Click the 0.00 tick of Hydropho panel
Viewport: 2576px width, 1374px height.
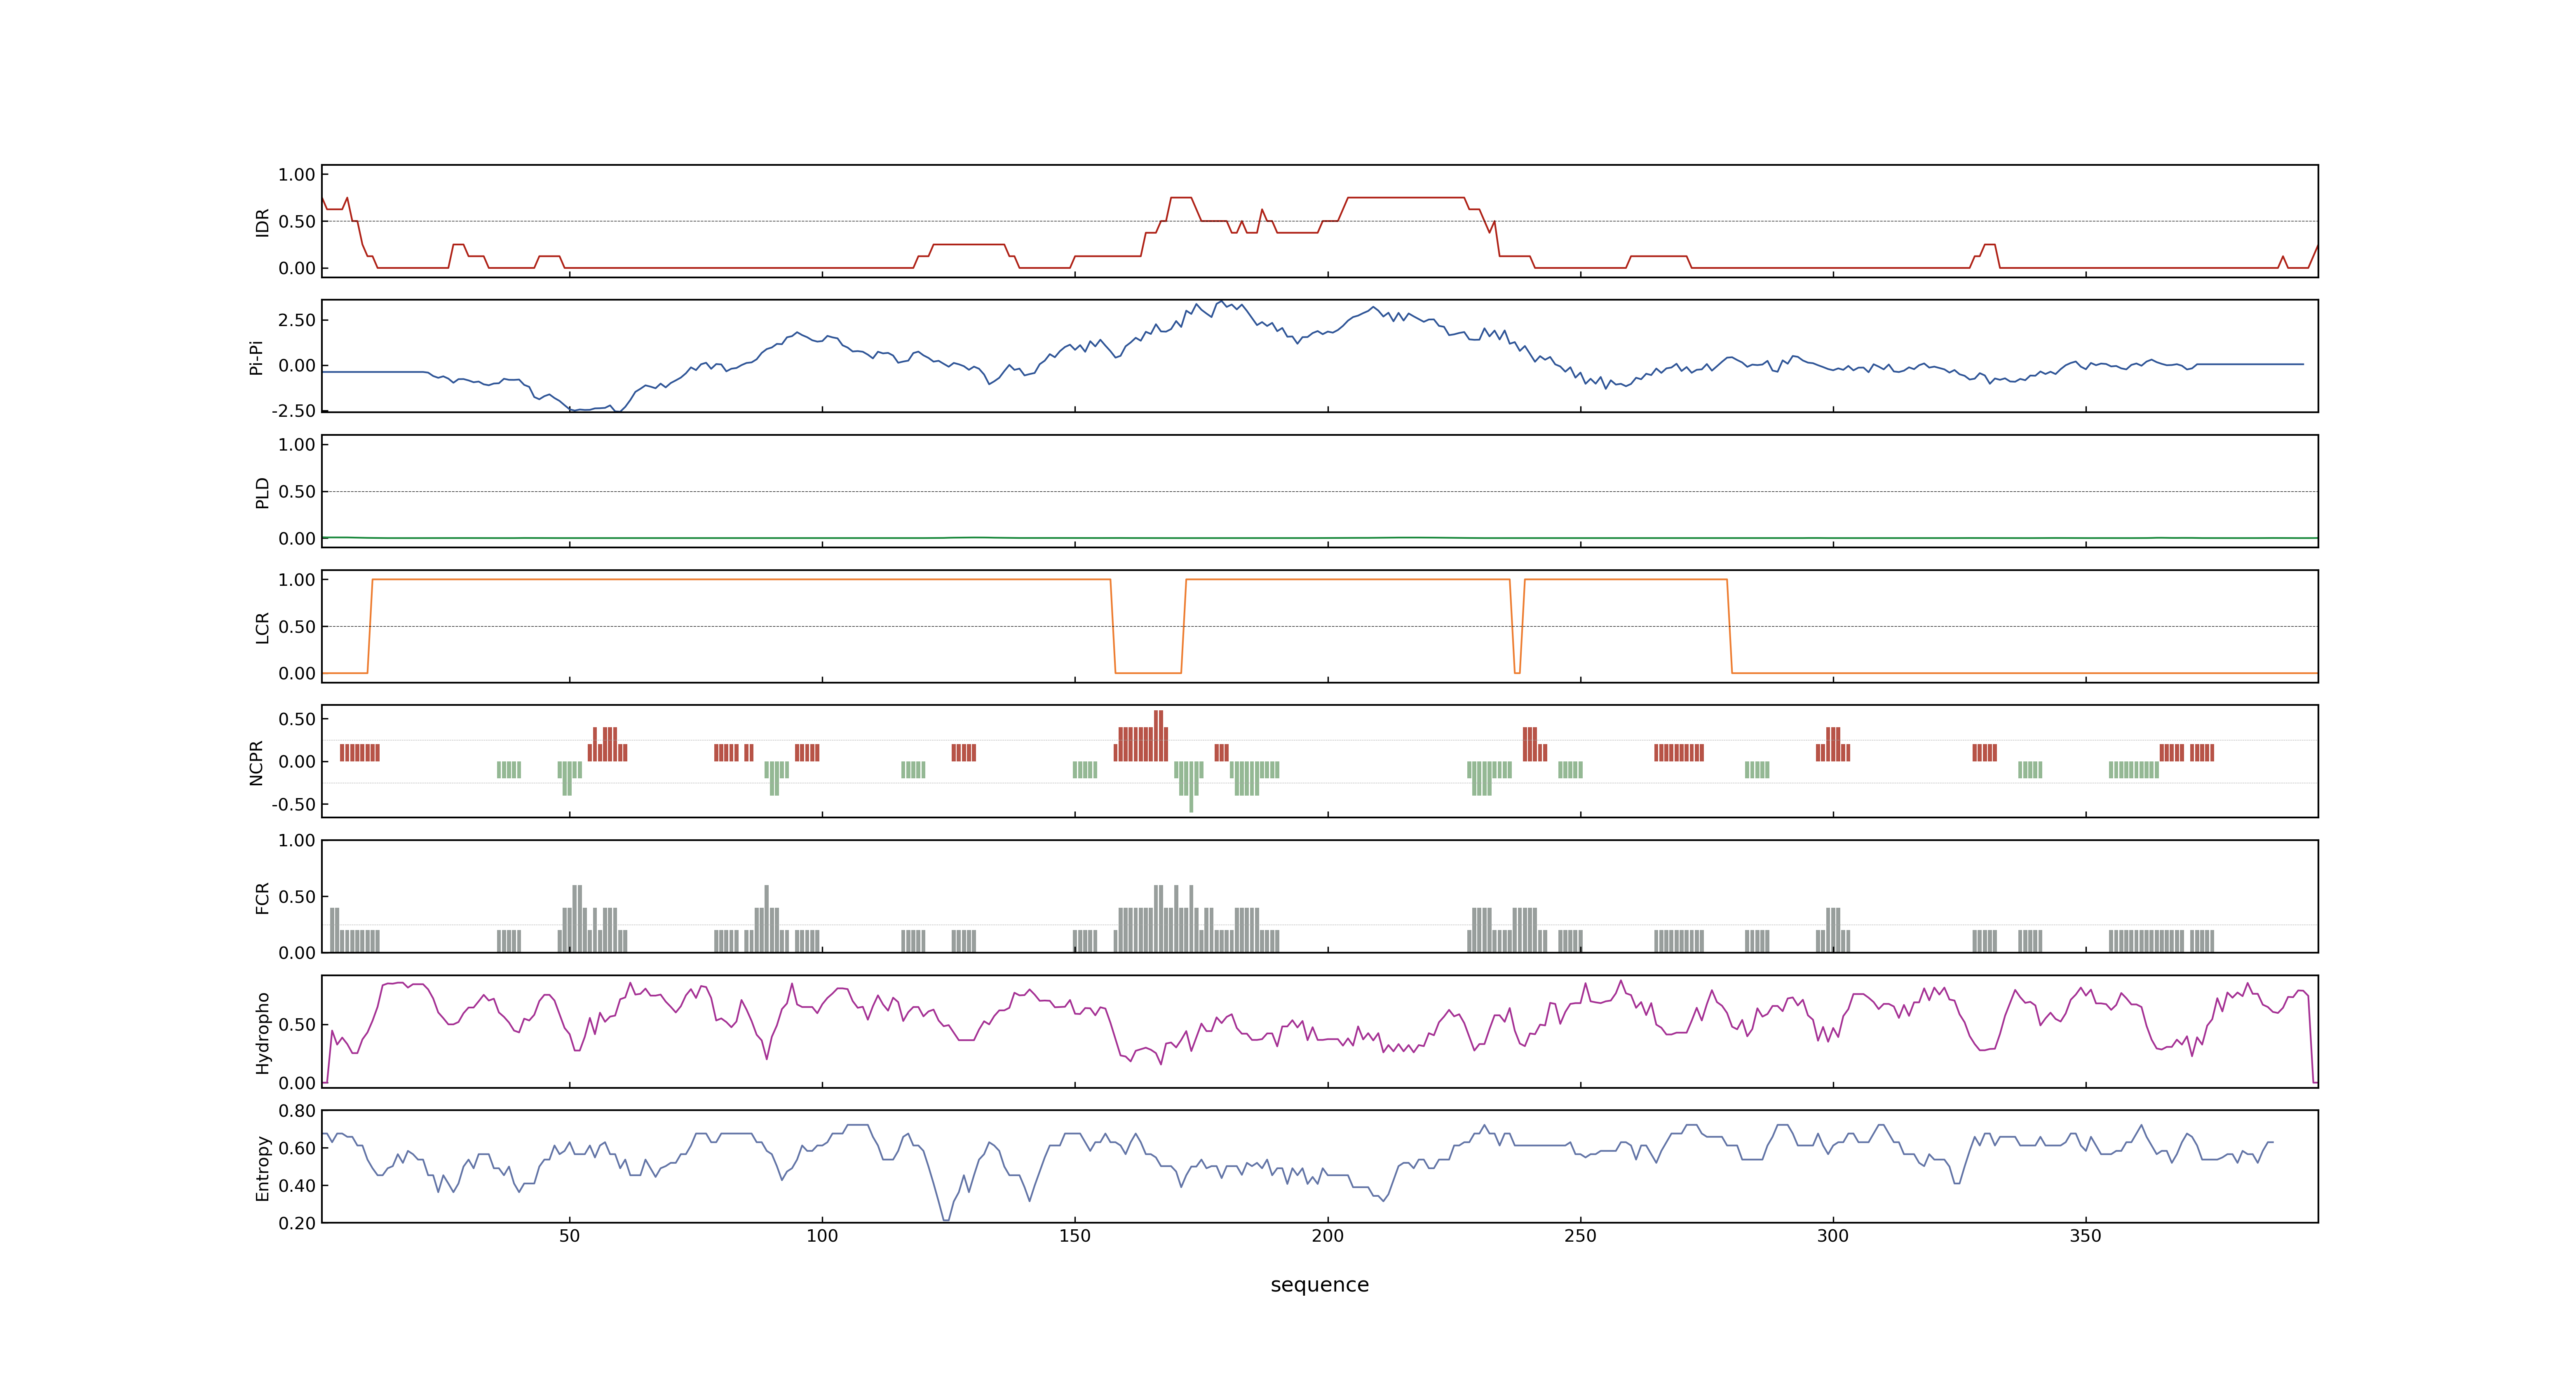click(x=297, y=1083)
